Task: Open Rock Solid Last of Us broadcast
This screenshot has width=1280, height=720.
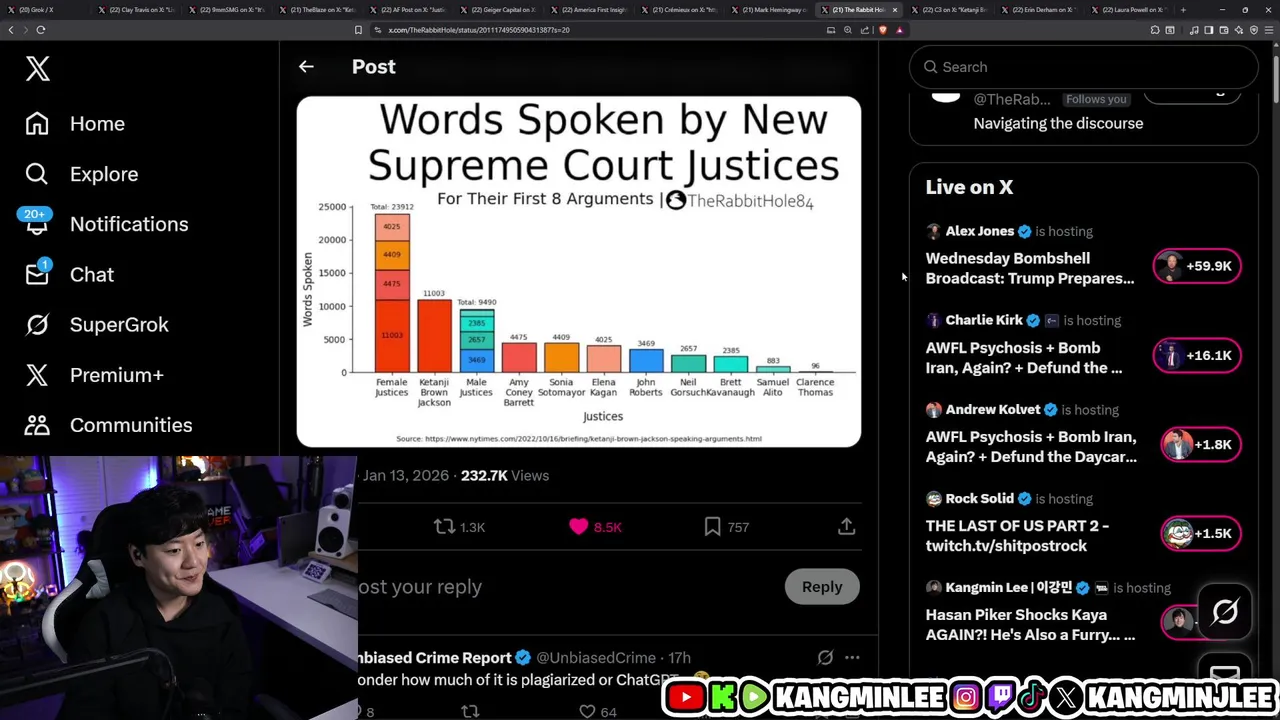Action: click(1017, 536)
